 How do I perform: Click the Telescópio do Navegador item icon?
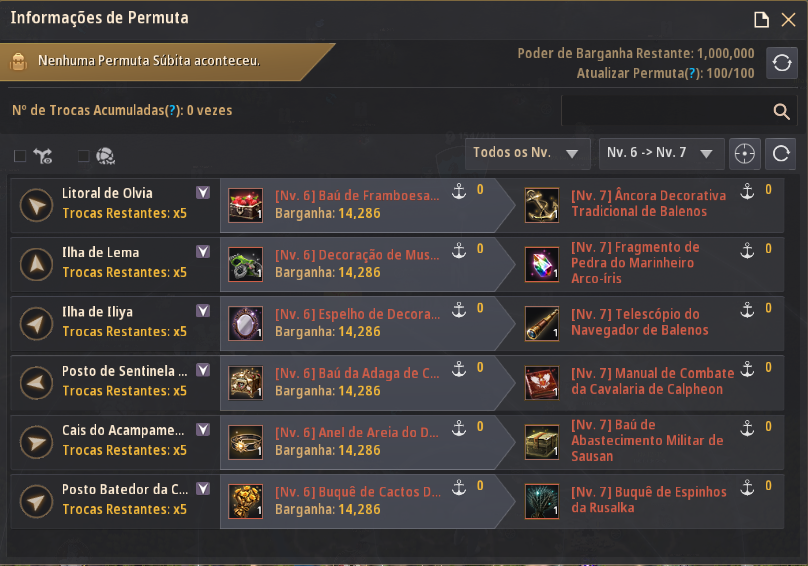pyautogui.click(x=542, y=322)
